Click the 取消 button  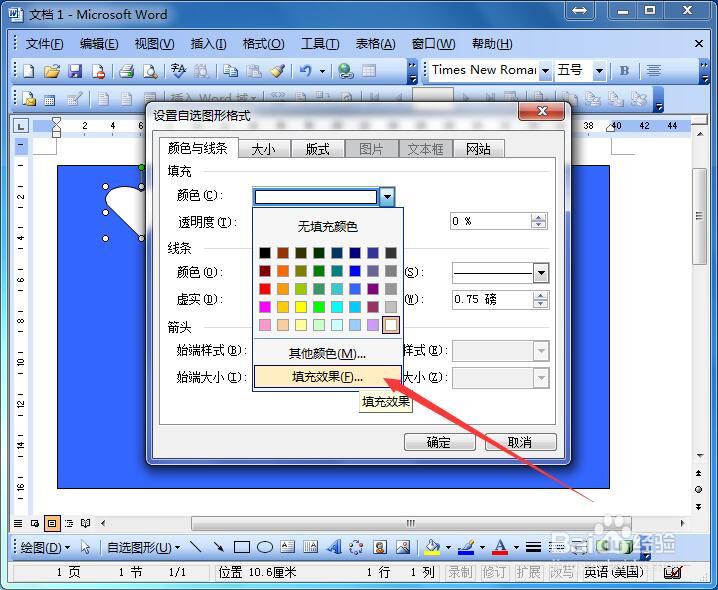[521, 442]
